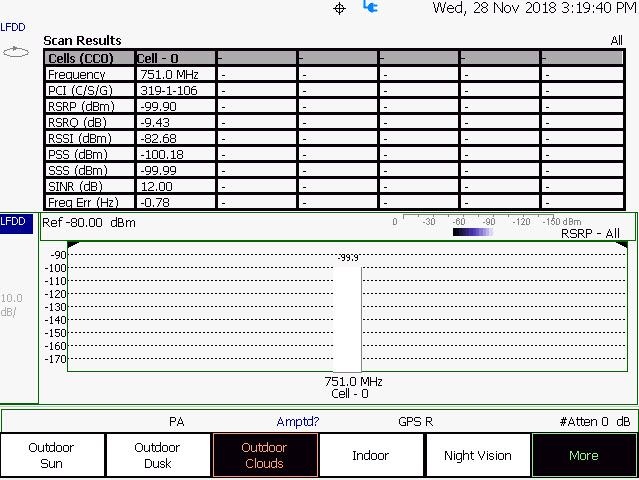
Task: Click the RSRP - All chart label
Action: point(590,233)
